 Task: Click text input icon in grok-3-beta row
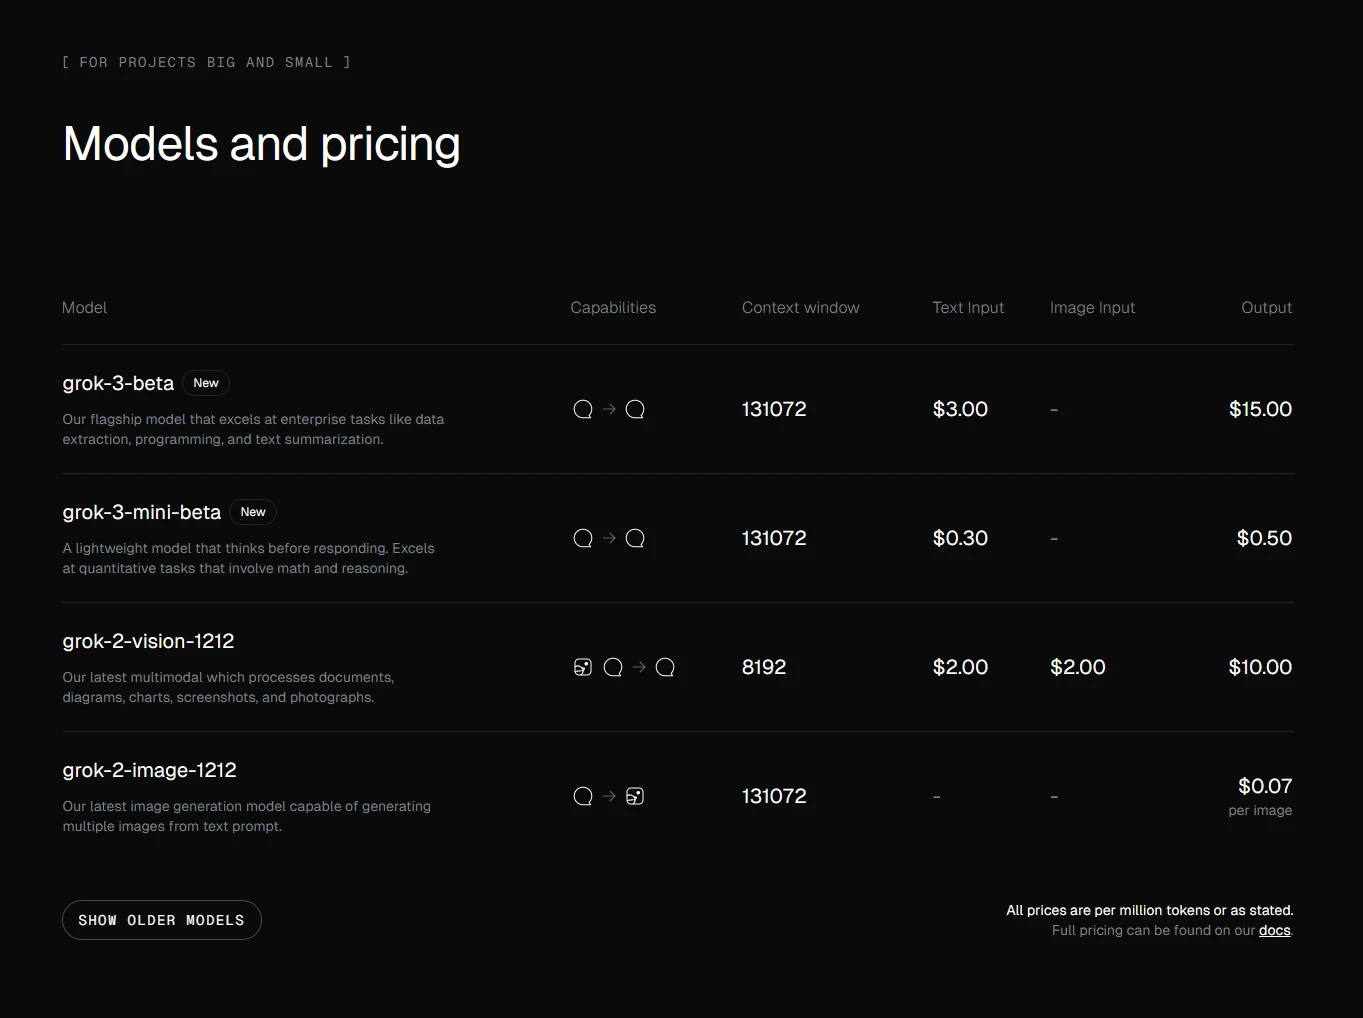(583, 409)
